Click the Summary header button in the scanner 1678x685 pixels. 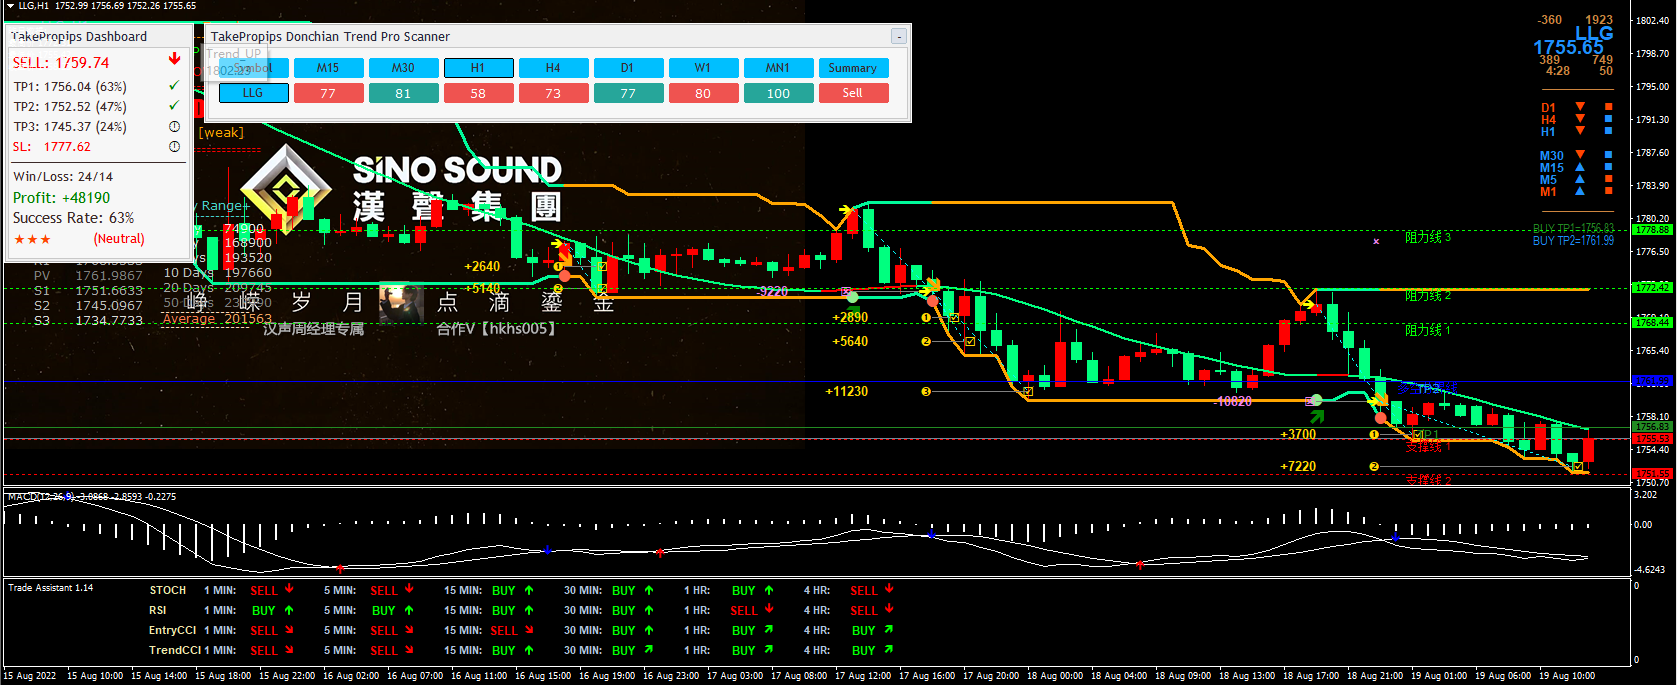click(853, 68)
